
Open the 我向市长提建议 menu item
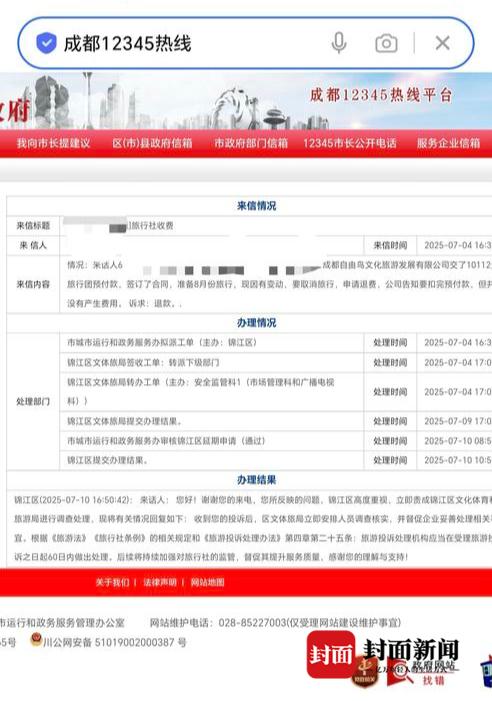pyautogui.click(x=54, y=144)
